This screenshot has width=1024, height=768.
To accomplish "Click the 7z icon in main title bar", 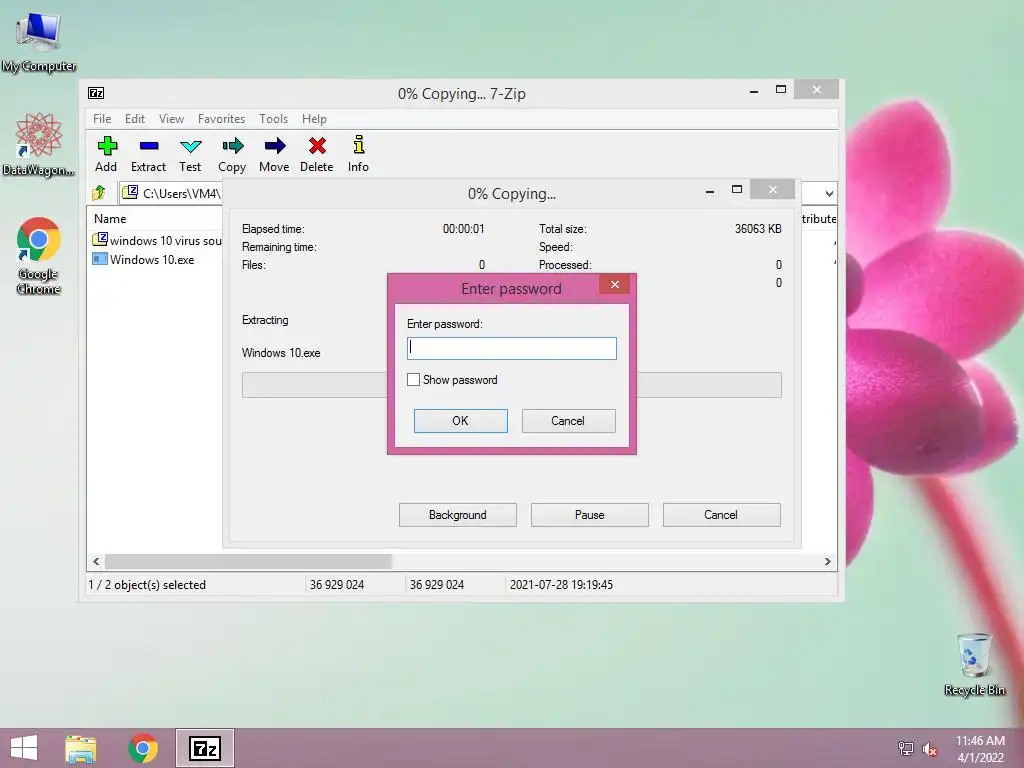I will click(96, 93).
